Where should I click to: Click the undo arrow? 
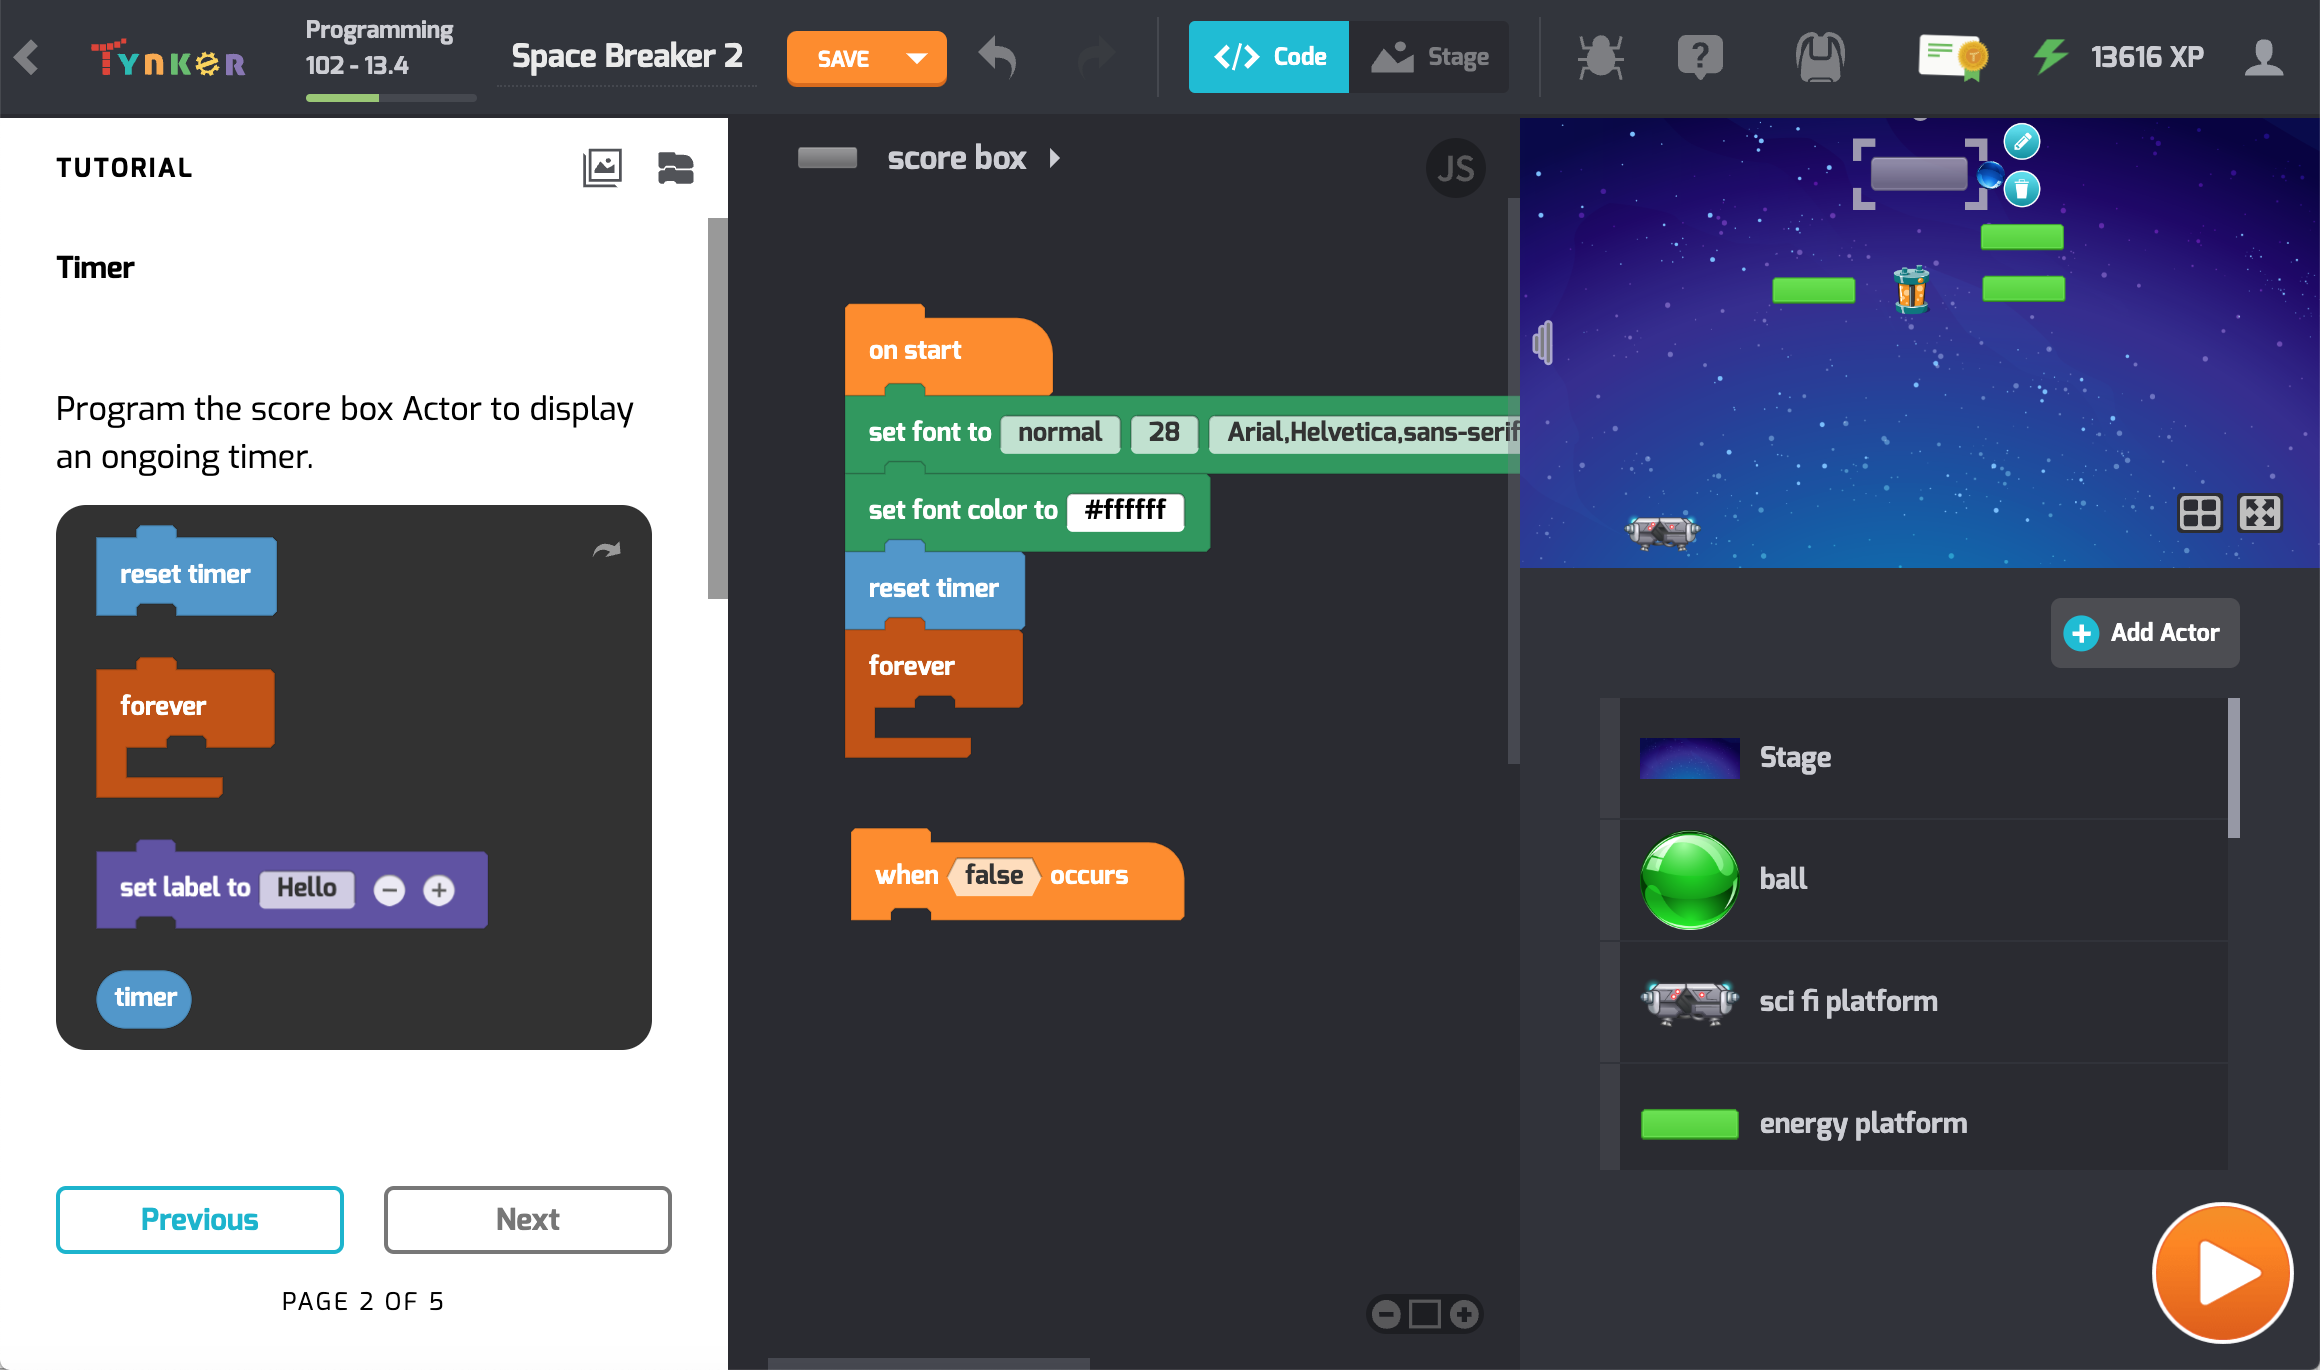coord(997,57)
